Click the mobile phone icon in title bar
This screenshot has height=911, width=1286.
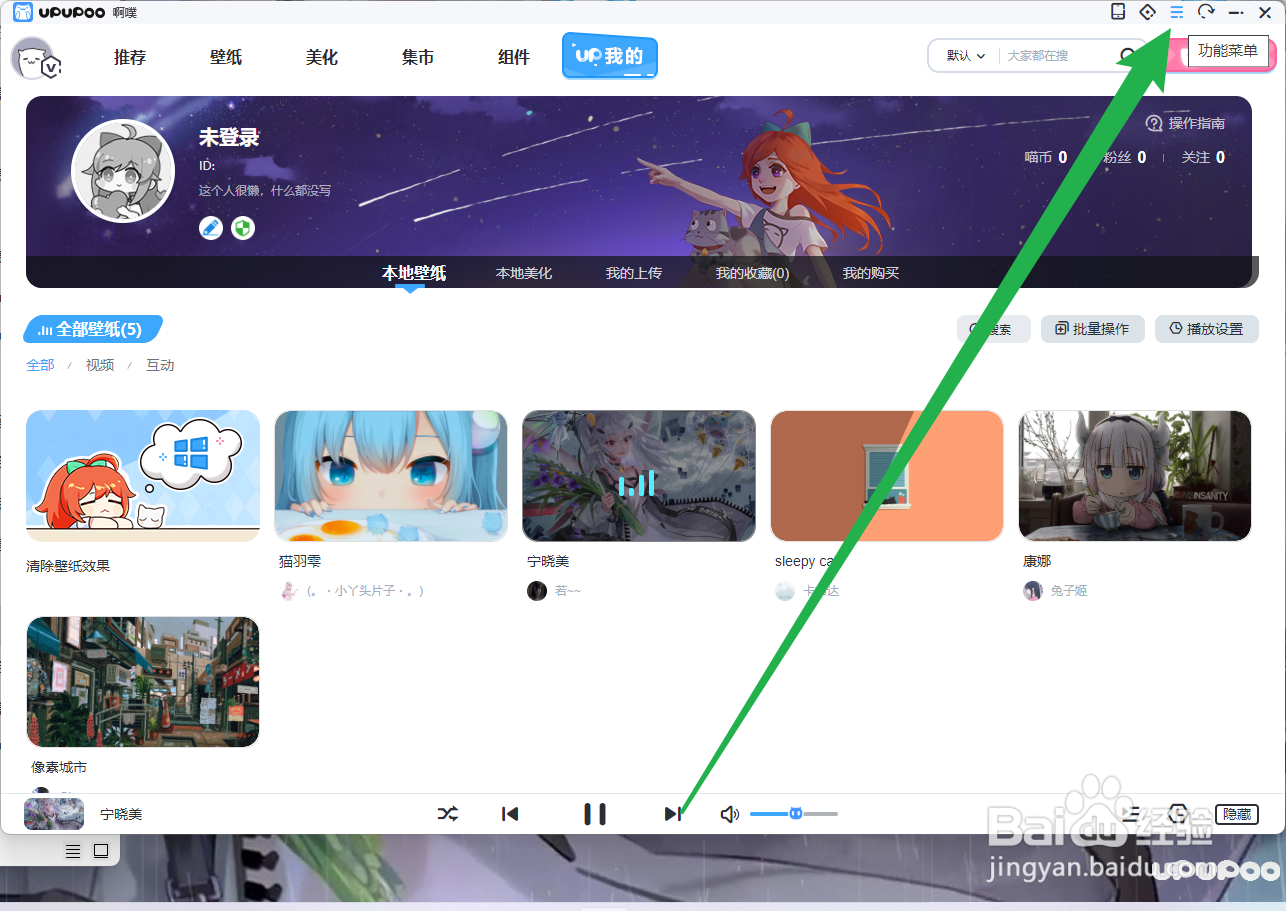1118,12
